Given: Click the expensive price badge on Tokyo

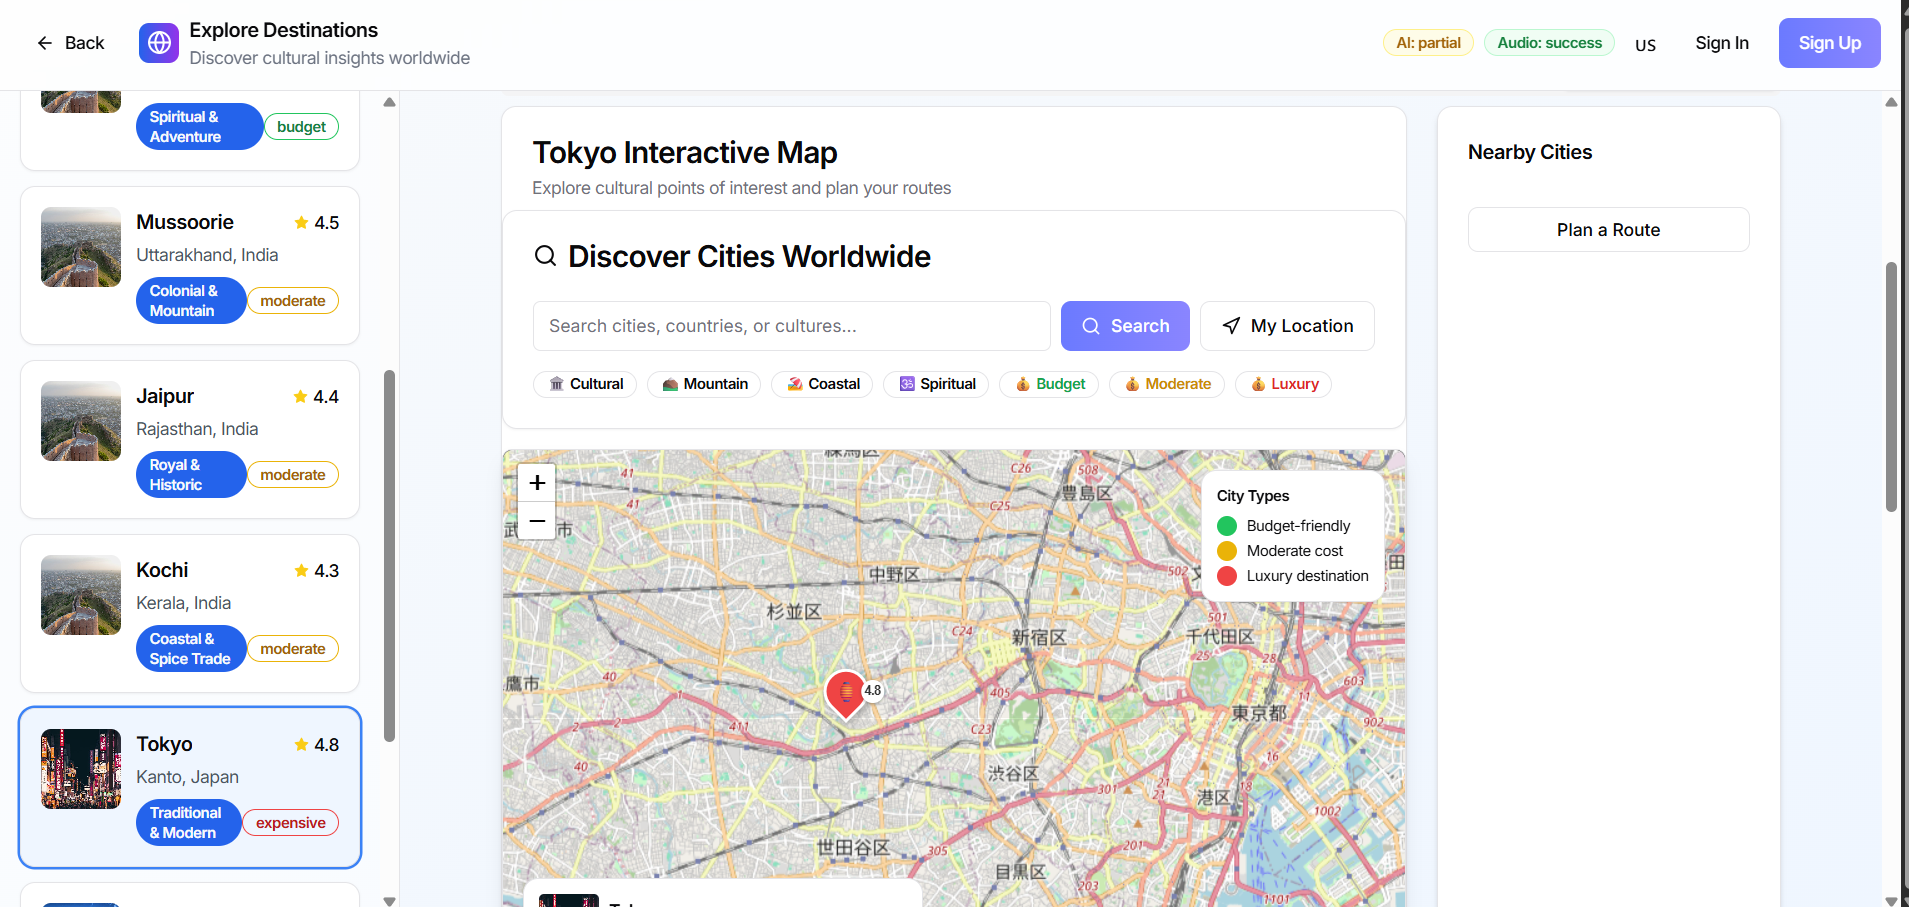Looking at the screenshot, I should (291, 823).
